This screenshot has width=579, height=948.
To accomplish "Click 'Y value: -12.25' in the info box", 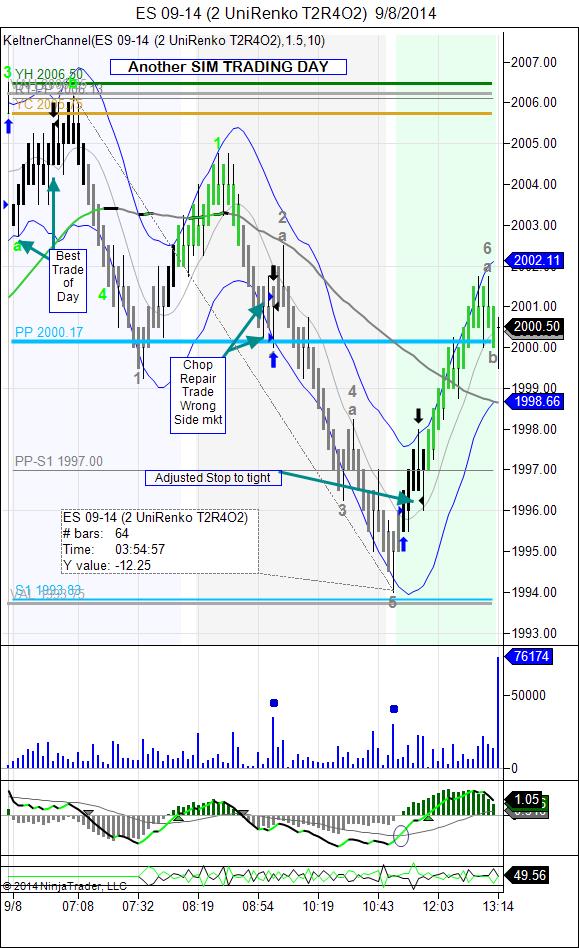I will tap(107, 565).
